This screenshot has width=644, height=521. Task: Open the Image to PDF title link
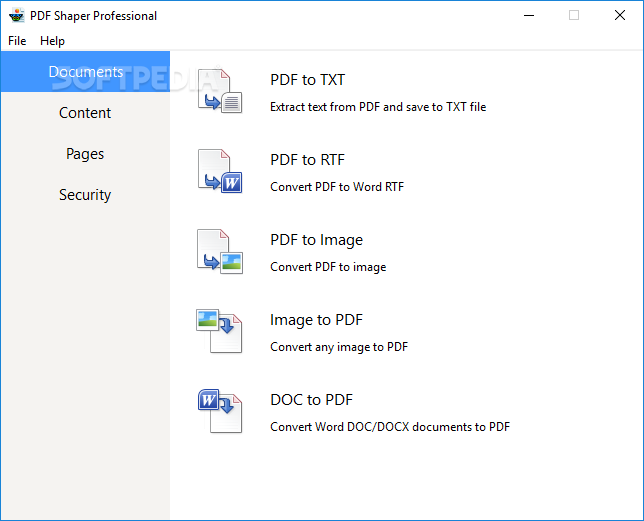[x=317, y=320]
